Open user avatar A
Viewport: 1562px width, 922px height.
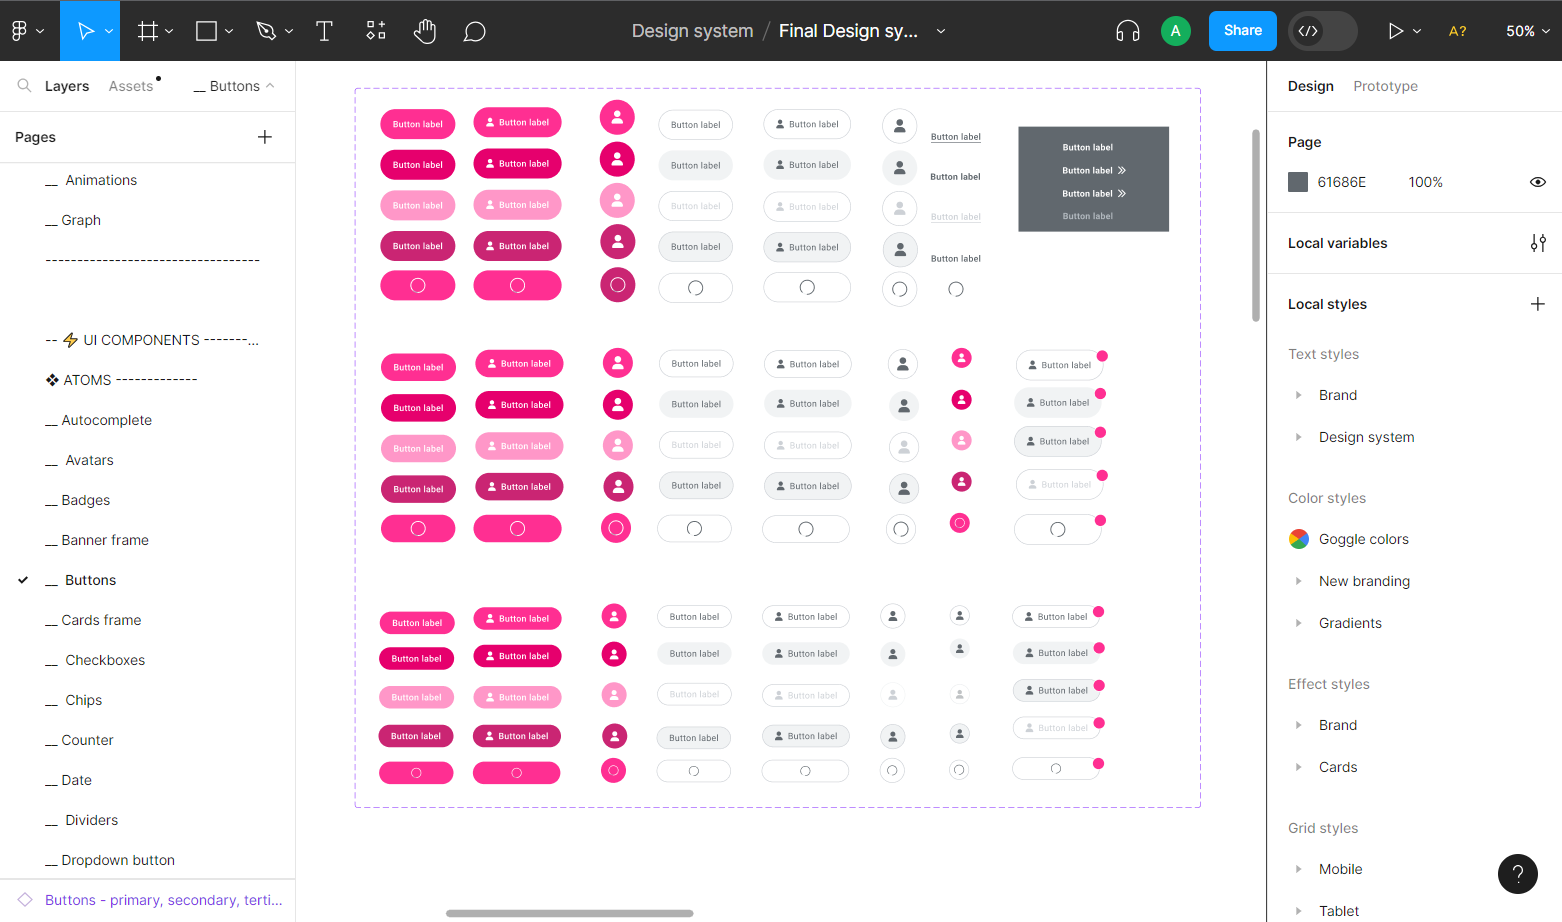(x=1176, y=31)
